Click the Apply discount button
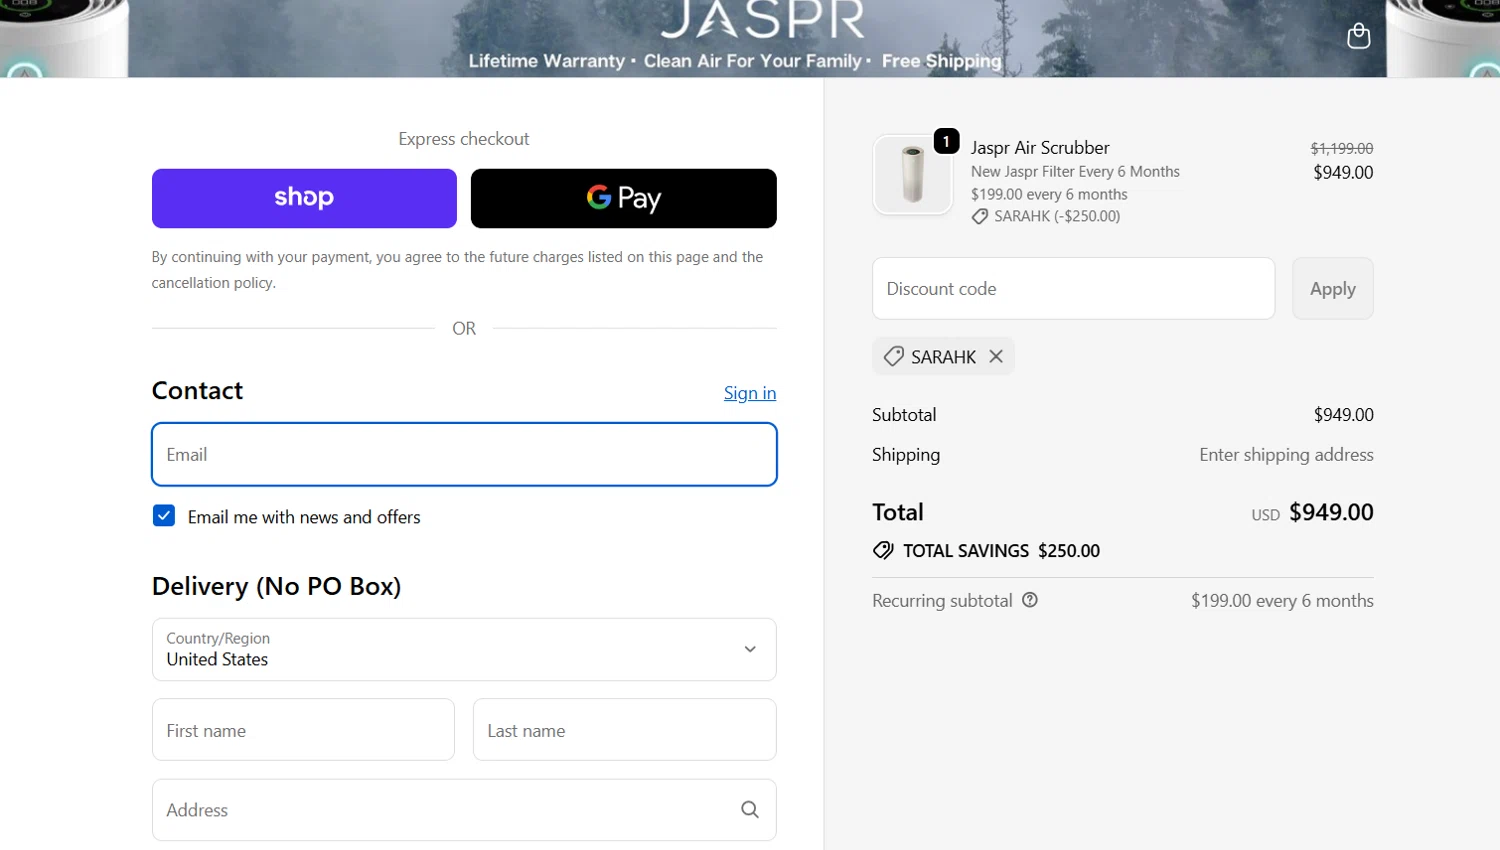The width and height of the screenshot is (1500, 850). [1332, 289]
